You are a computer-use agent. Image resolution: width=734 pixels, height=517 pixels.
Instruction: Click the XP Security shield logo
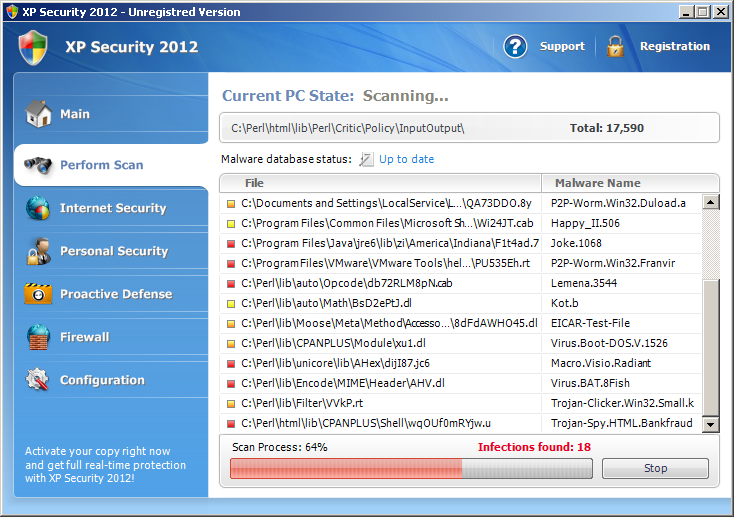[33, 48]
